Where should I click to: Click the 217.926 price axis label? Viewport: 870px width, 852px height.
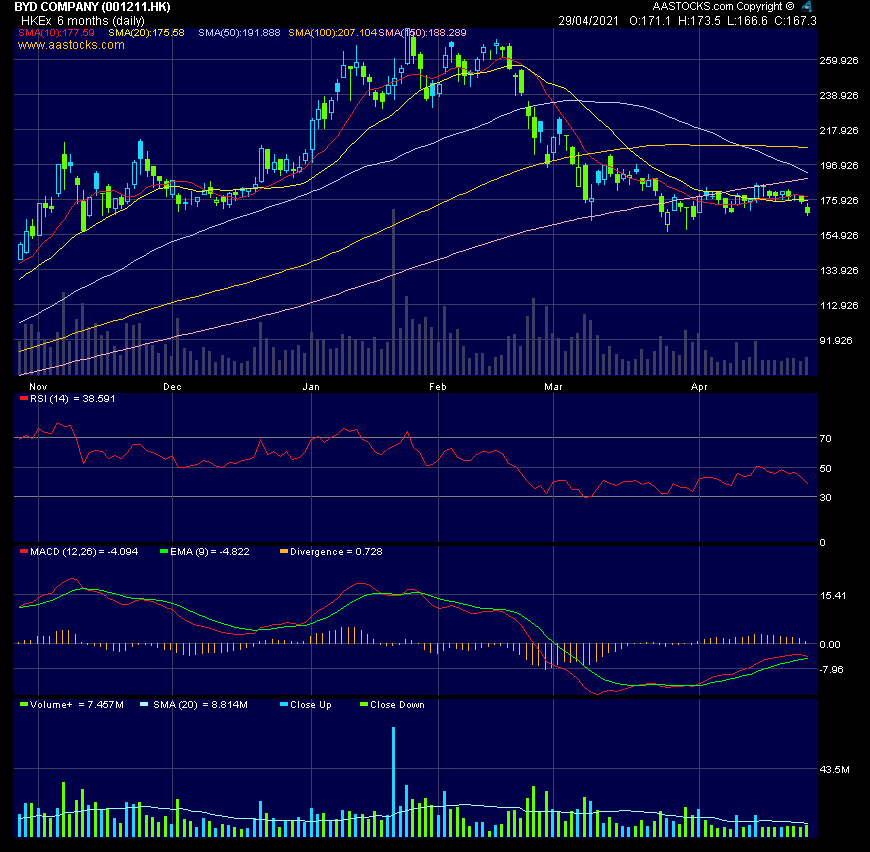tap(839, 130)
